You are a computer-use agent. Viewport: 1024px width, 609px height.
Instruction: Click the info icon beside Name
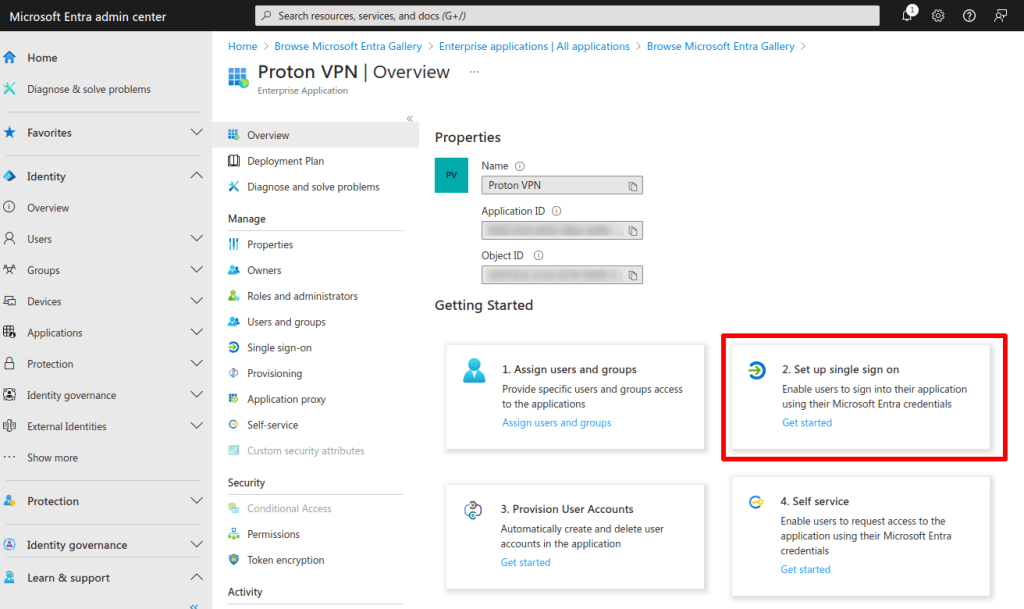pos(520,166)
